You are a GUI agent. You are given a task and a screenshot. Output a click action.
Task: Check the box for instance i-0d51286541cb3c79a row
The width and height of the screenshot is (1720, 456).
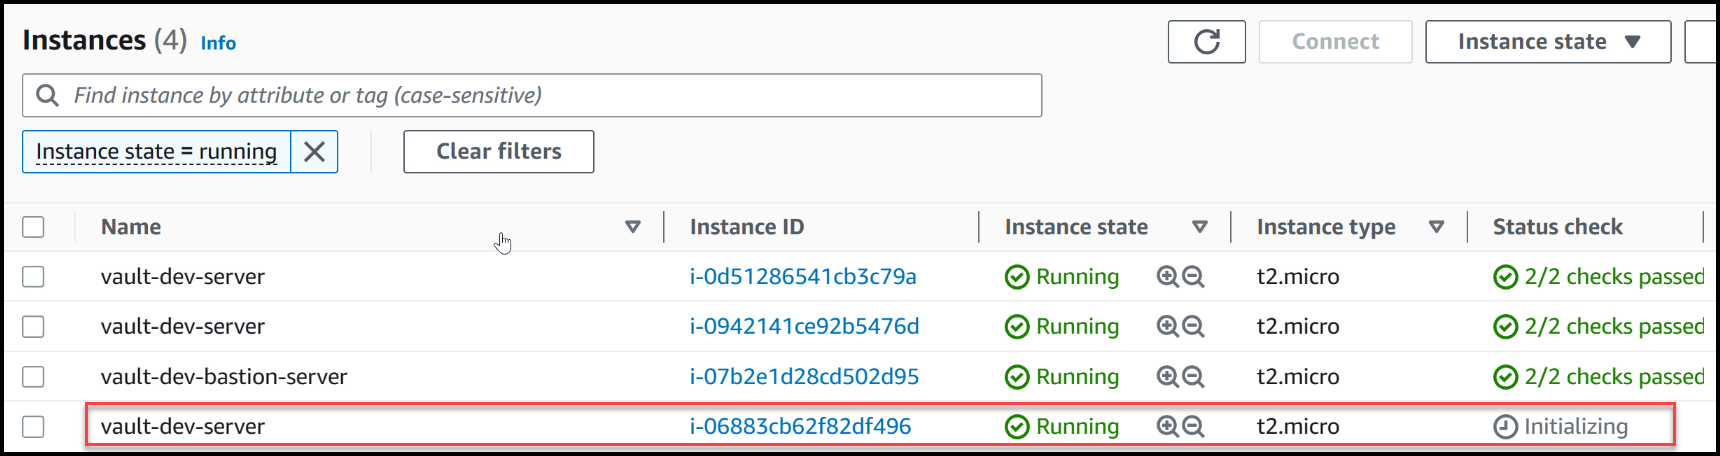click(x=34, y=277)
